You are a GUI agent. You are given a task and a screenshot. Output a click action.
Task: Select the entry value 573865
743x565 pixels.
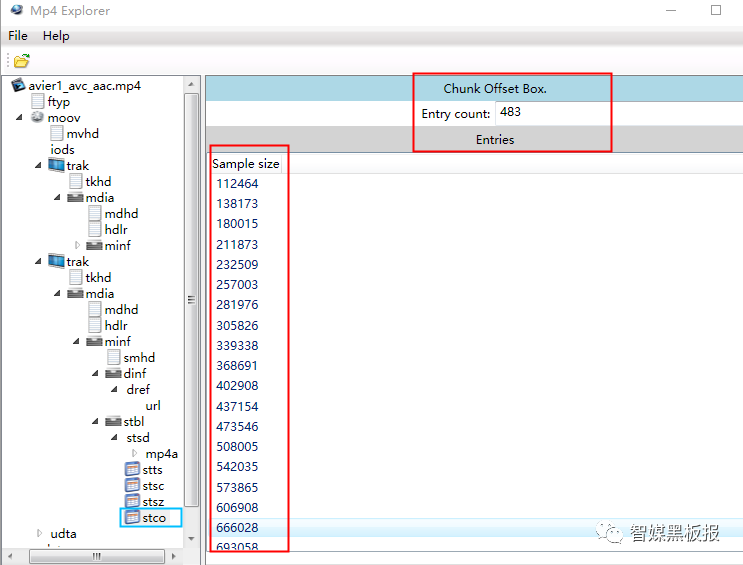coord(237,487)
